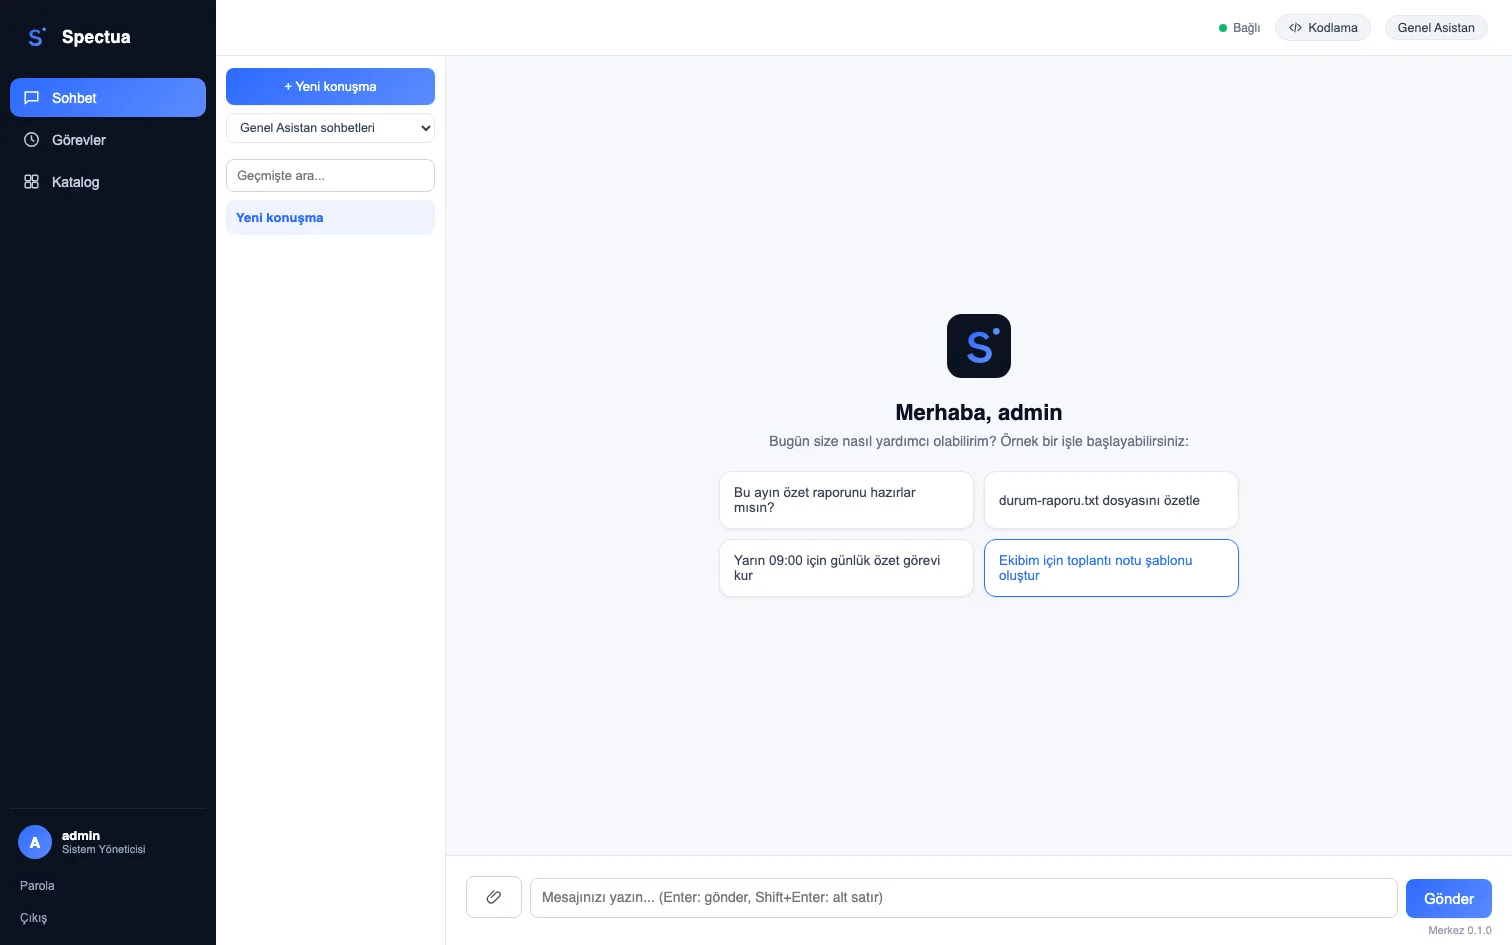Viewport: 1512px width, 945px height.
Task: Open Sohbet via its chat bubble icon
Action: click(x=32, y=98)
